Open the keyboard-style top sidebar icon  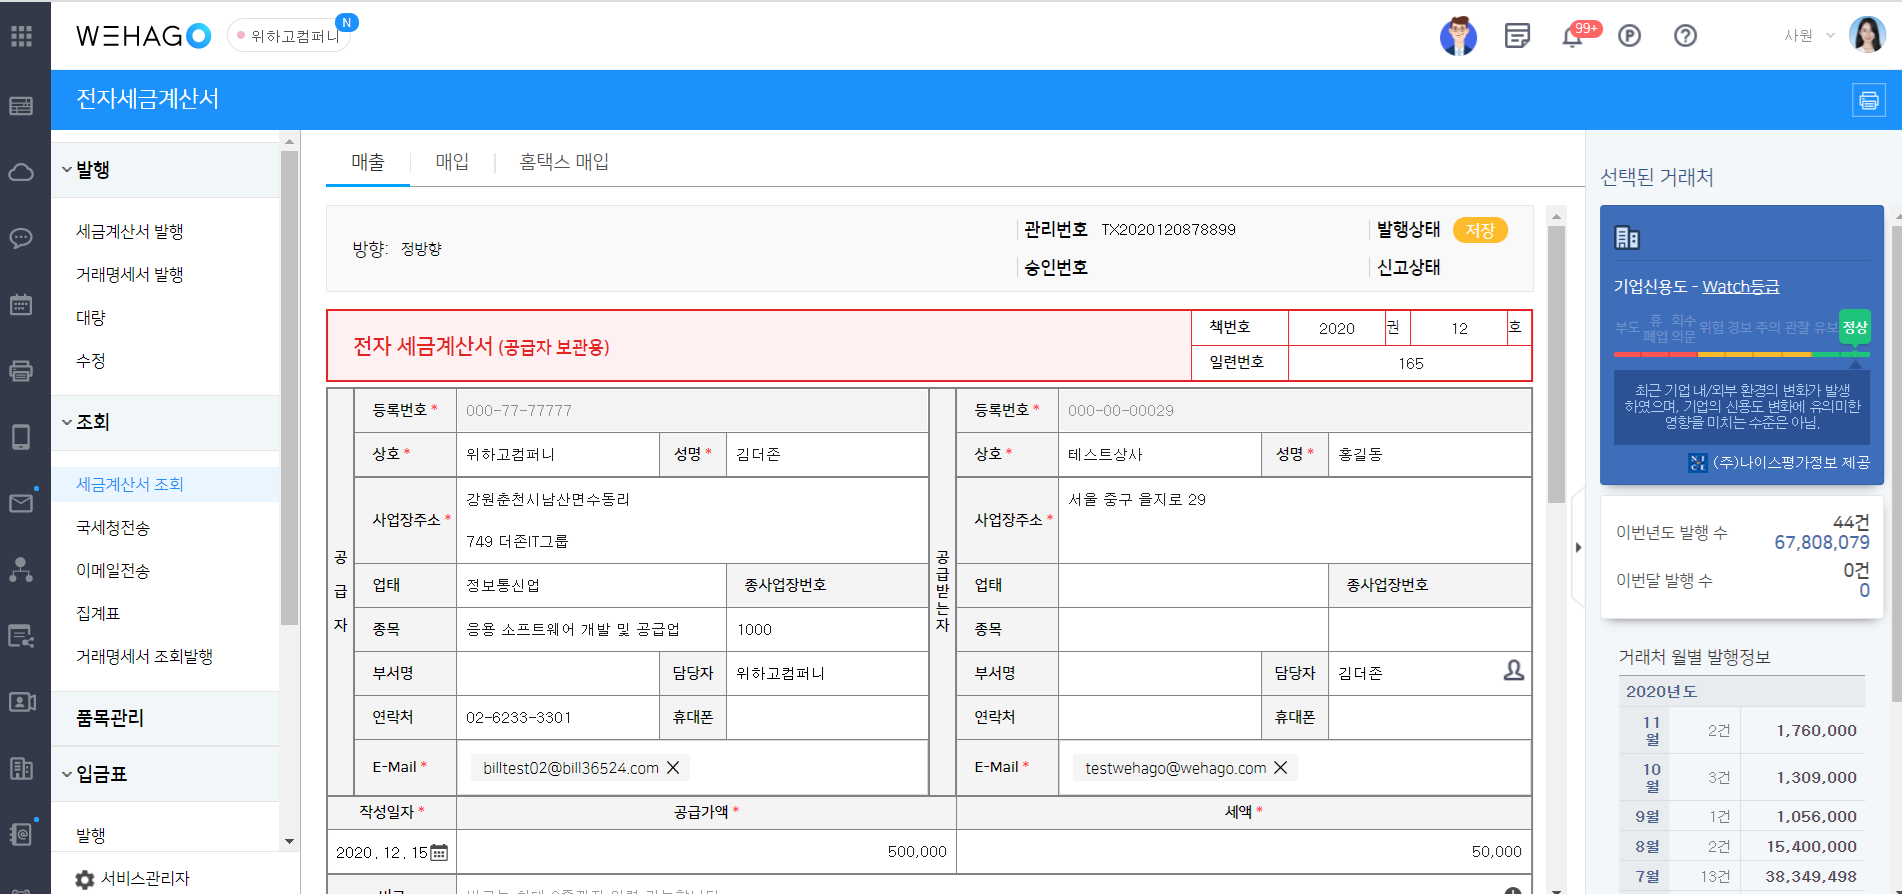22,106
